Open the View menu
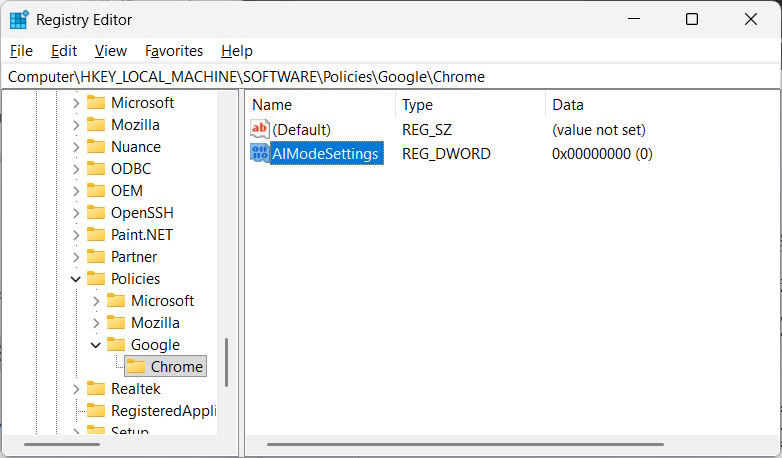 pyautogui.click(x=111, y=51)
